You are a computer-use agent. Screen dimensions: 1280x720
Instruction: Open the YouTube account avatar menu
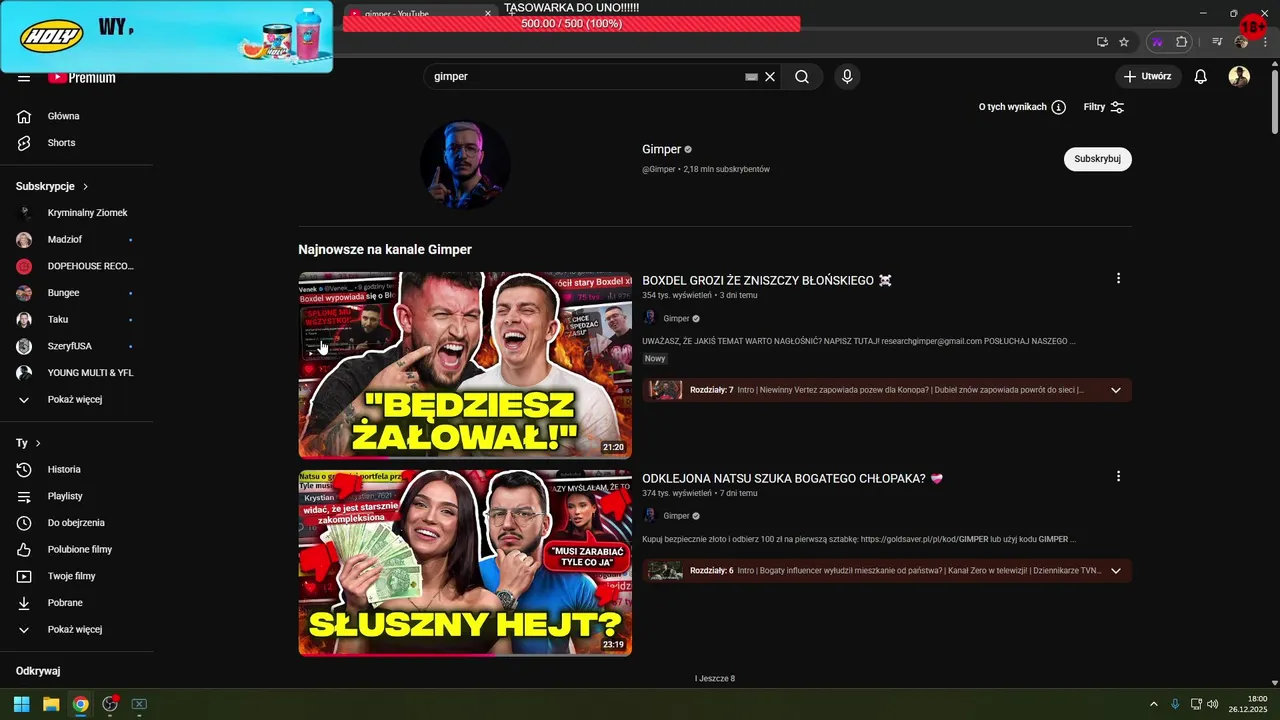1239,76
